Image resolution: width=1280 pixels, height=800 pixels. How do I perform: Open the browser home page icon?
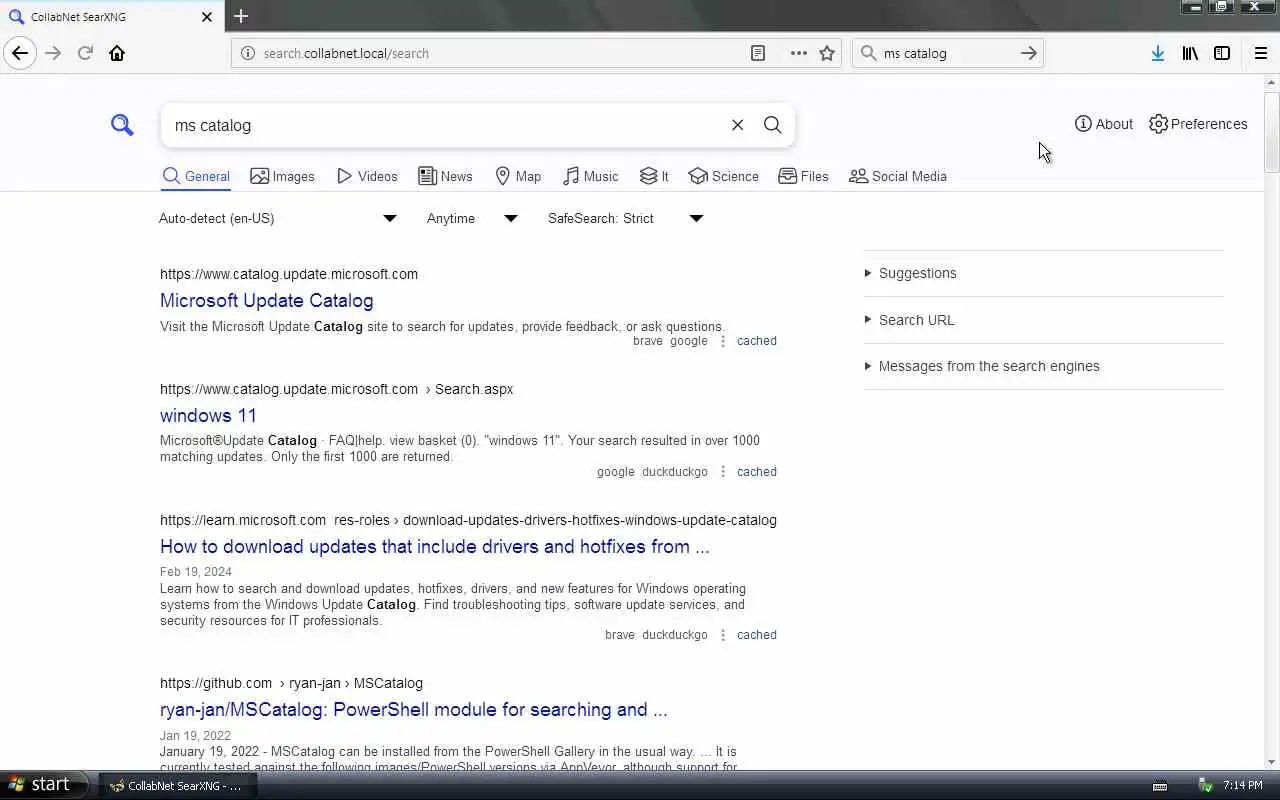click(117, 53)
